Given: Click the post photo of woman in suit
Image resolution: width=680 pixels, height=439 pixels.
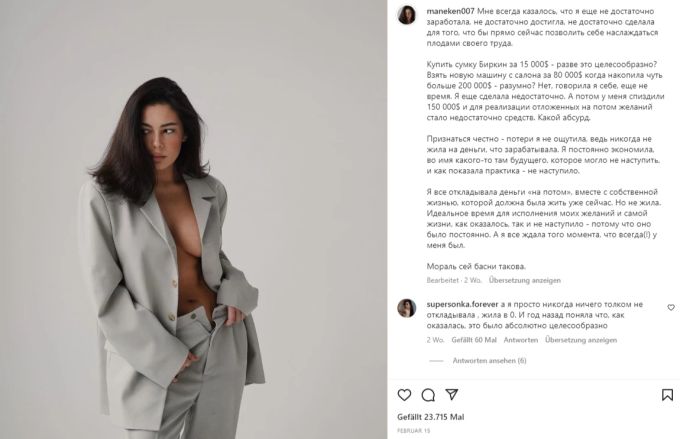Looking at the screenshot, I should point(193,220).
